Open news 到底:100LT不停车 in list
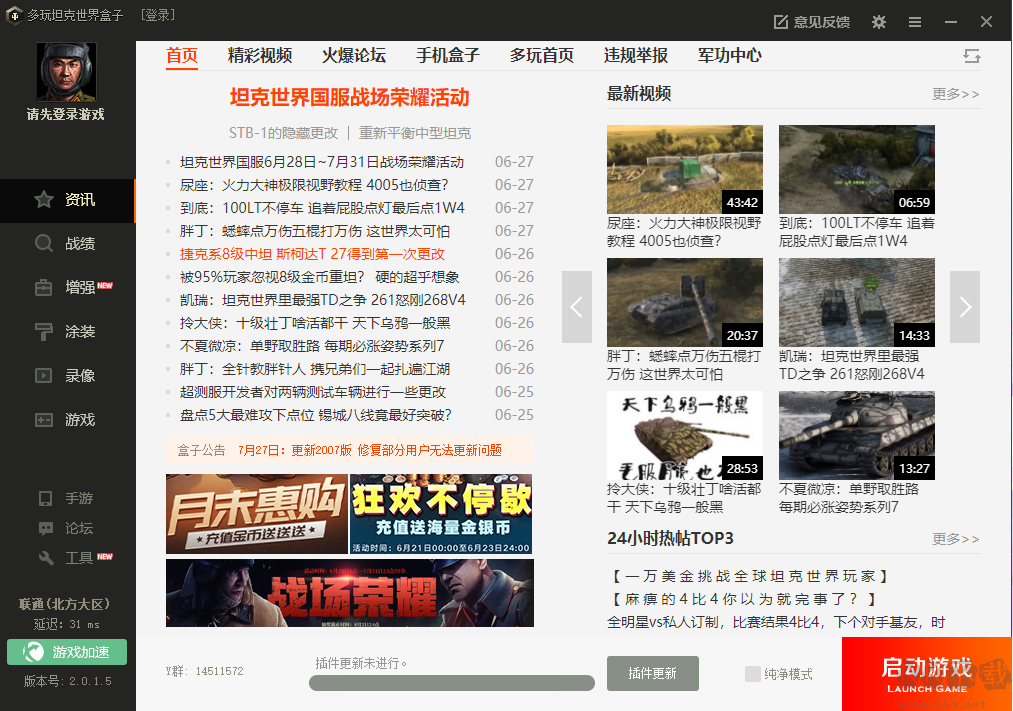The image size is (1013, 711). coord(322,208)
